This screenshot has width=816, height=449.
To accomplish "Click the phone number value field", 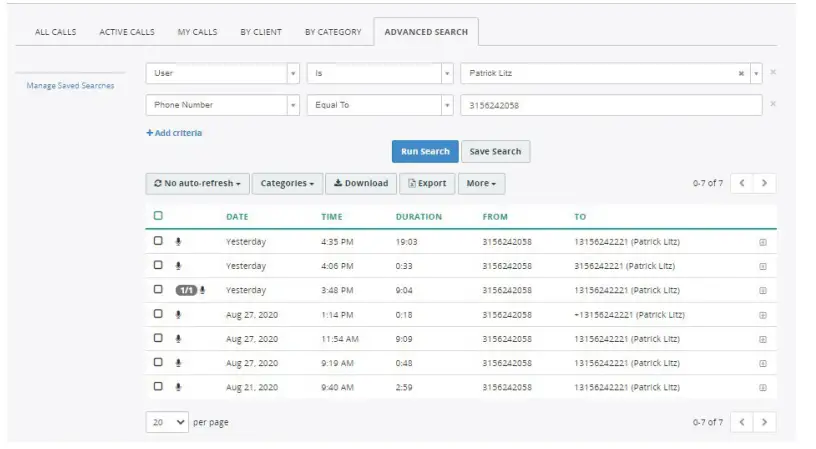I will coord(611,105).
